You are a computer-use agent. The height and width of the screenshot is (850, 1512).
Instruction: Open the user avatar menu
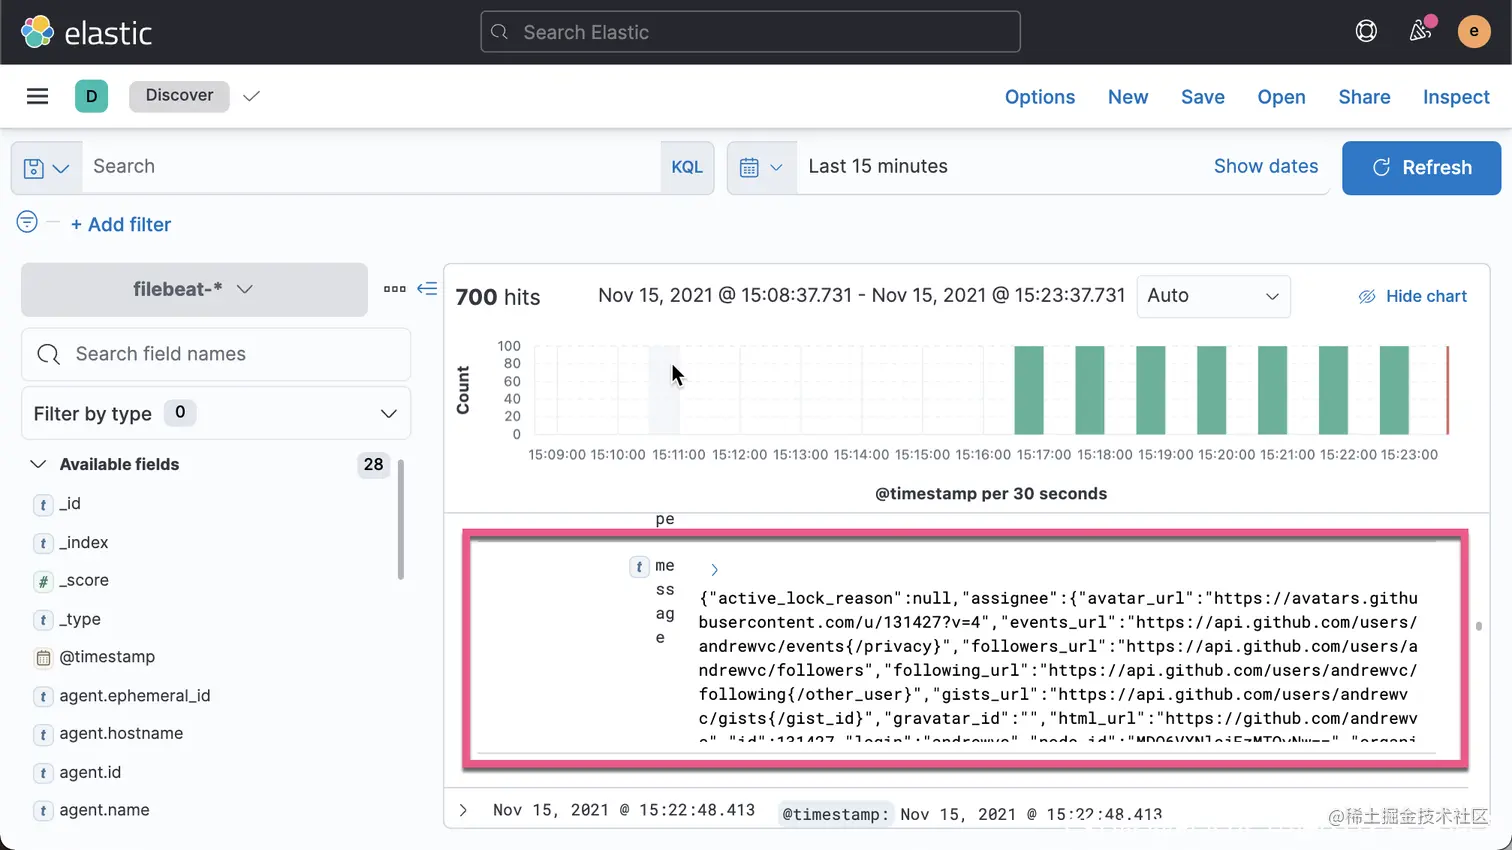(x=1473, y=32)
